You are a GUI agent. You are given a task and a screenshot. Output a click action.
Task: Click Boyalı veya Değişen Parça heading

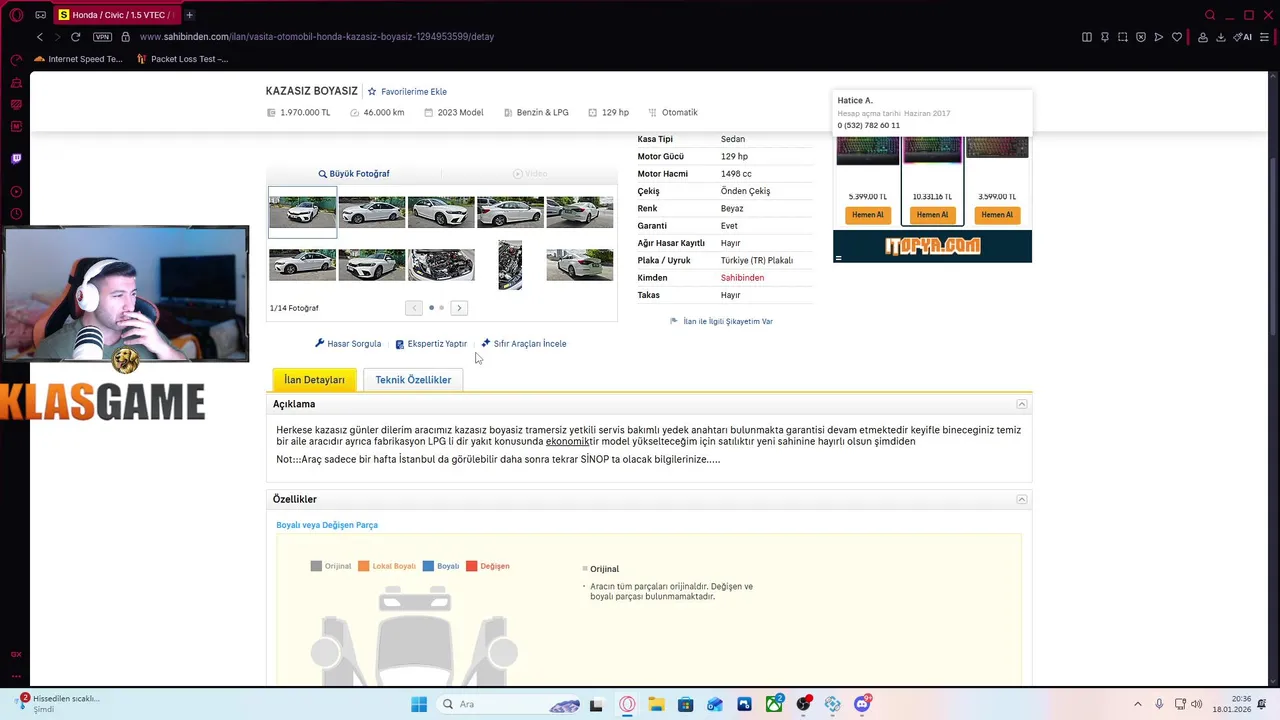(x=327, y=525)
